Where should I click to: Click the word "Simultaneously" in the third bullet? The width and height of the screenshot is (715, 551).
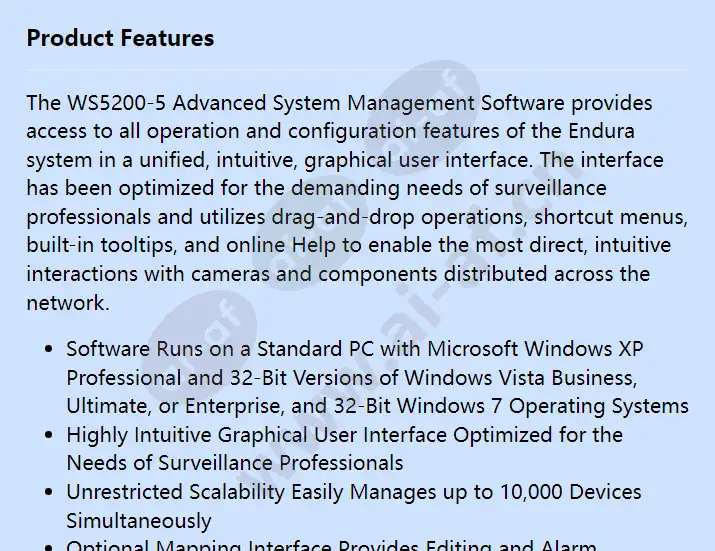click(x=139, y=520)
